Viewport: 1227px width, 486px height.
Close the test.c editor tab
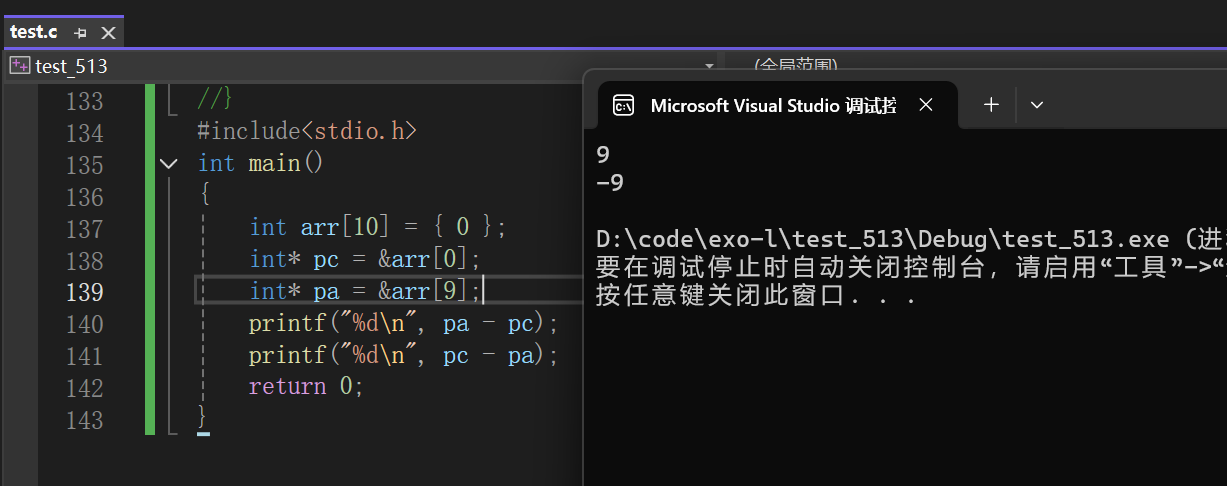click(109, 32)
